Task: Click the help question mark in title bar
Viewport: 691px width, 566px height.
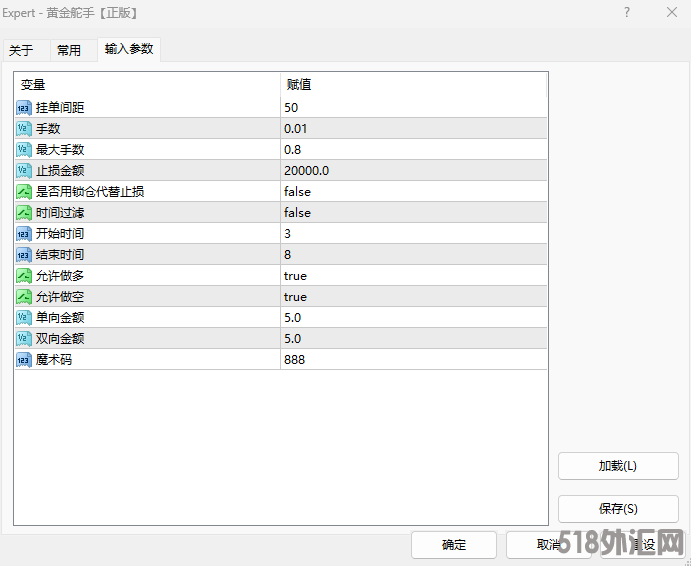Action: (627, 12)
